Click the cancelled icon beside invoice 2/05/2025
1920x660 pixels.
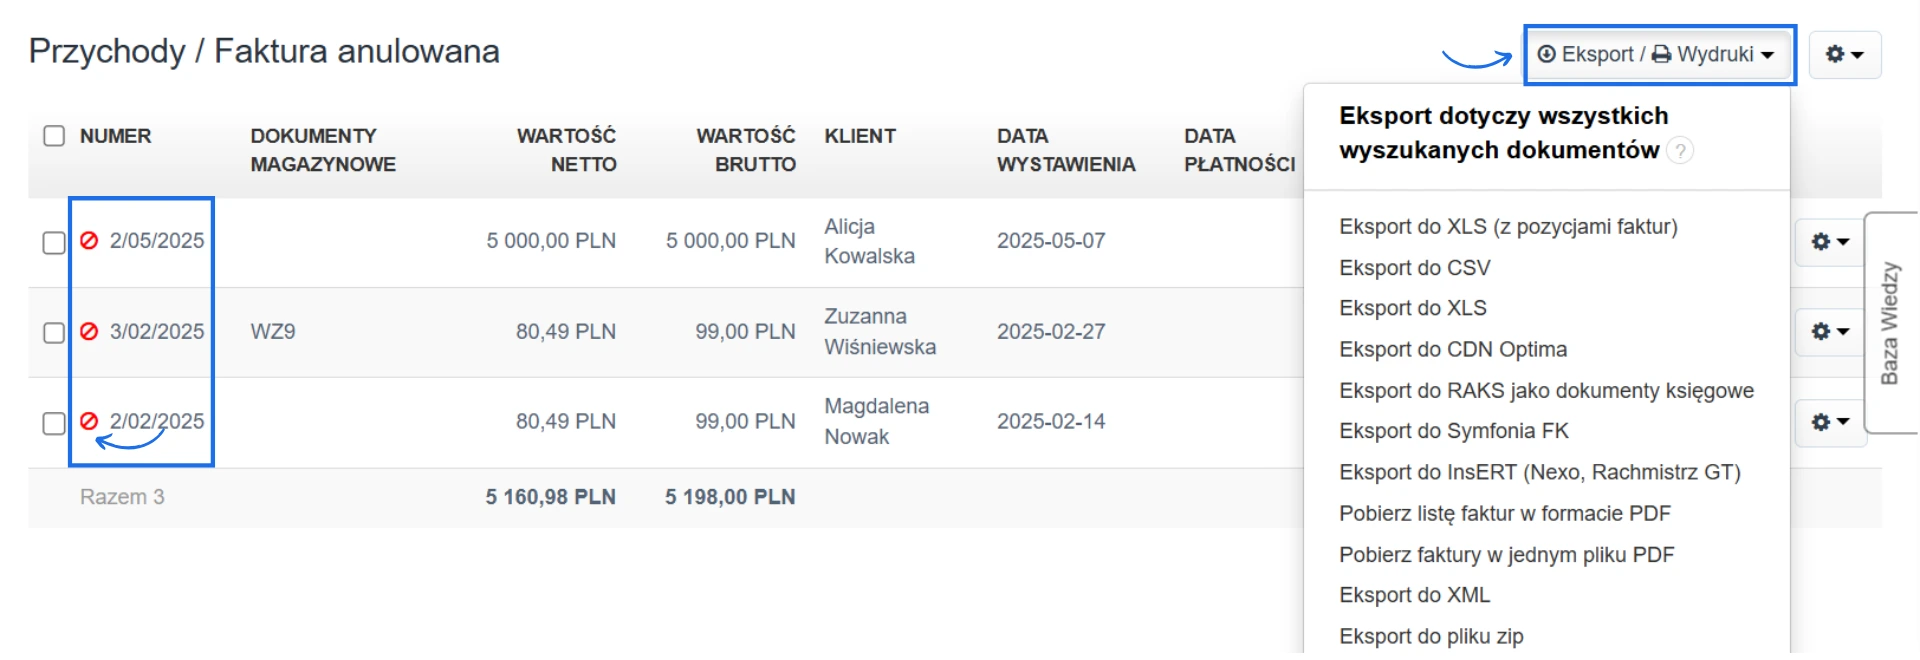point(89,241)
